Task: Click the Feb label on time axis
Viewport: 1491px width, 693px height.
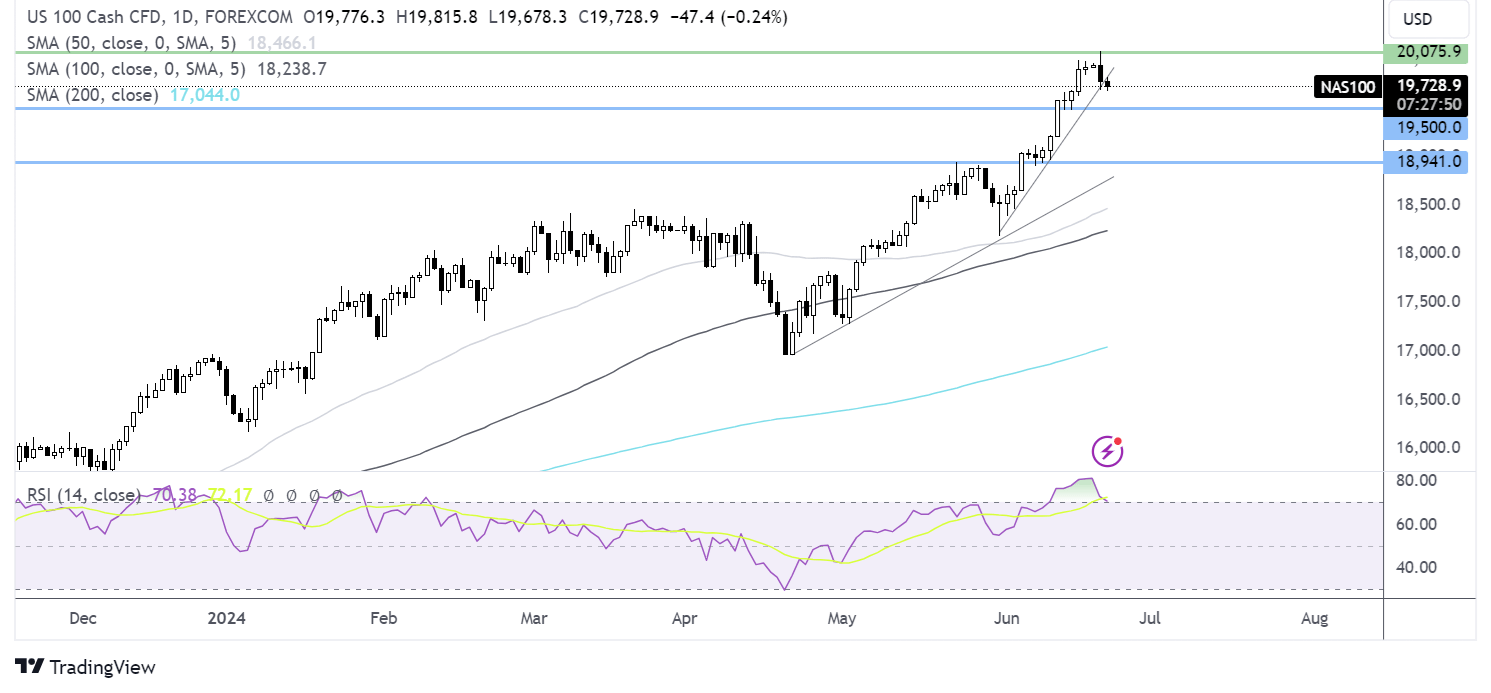Action: (x=383, y=619)
